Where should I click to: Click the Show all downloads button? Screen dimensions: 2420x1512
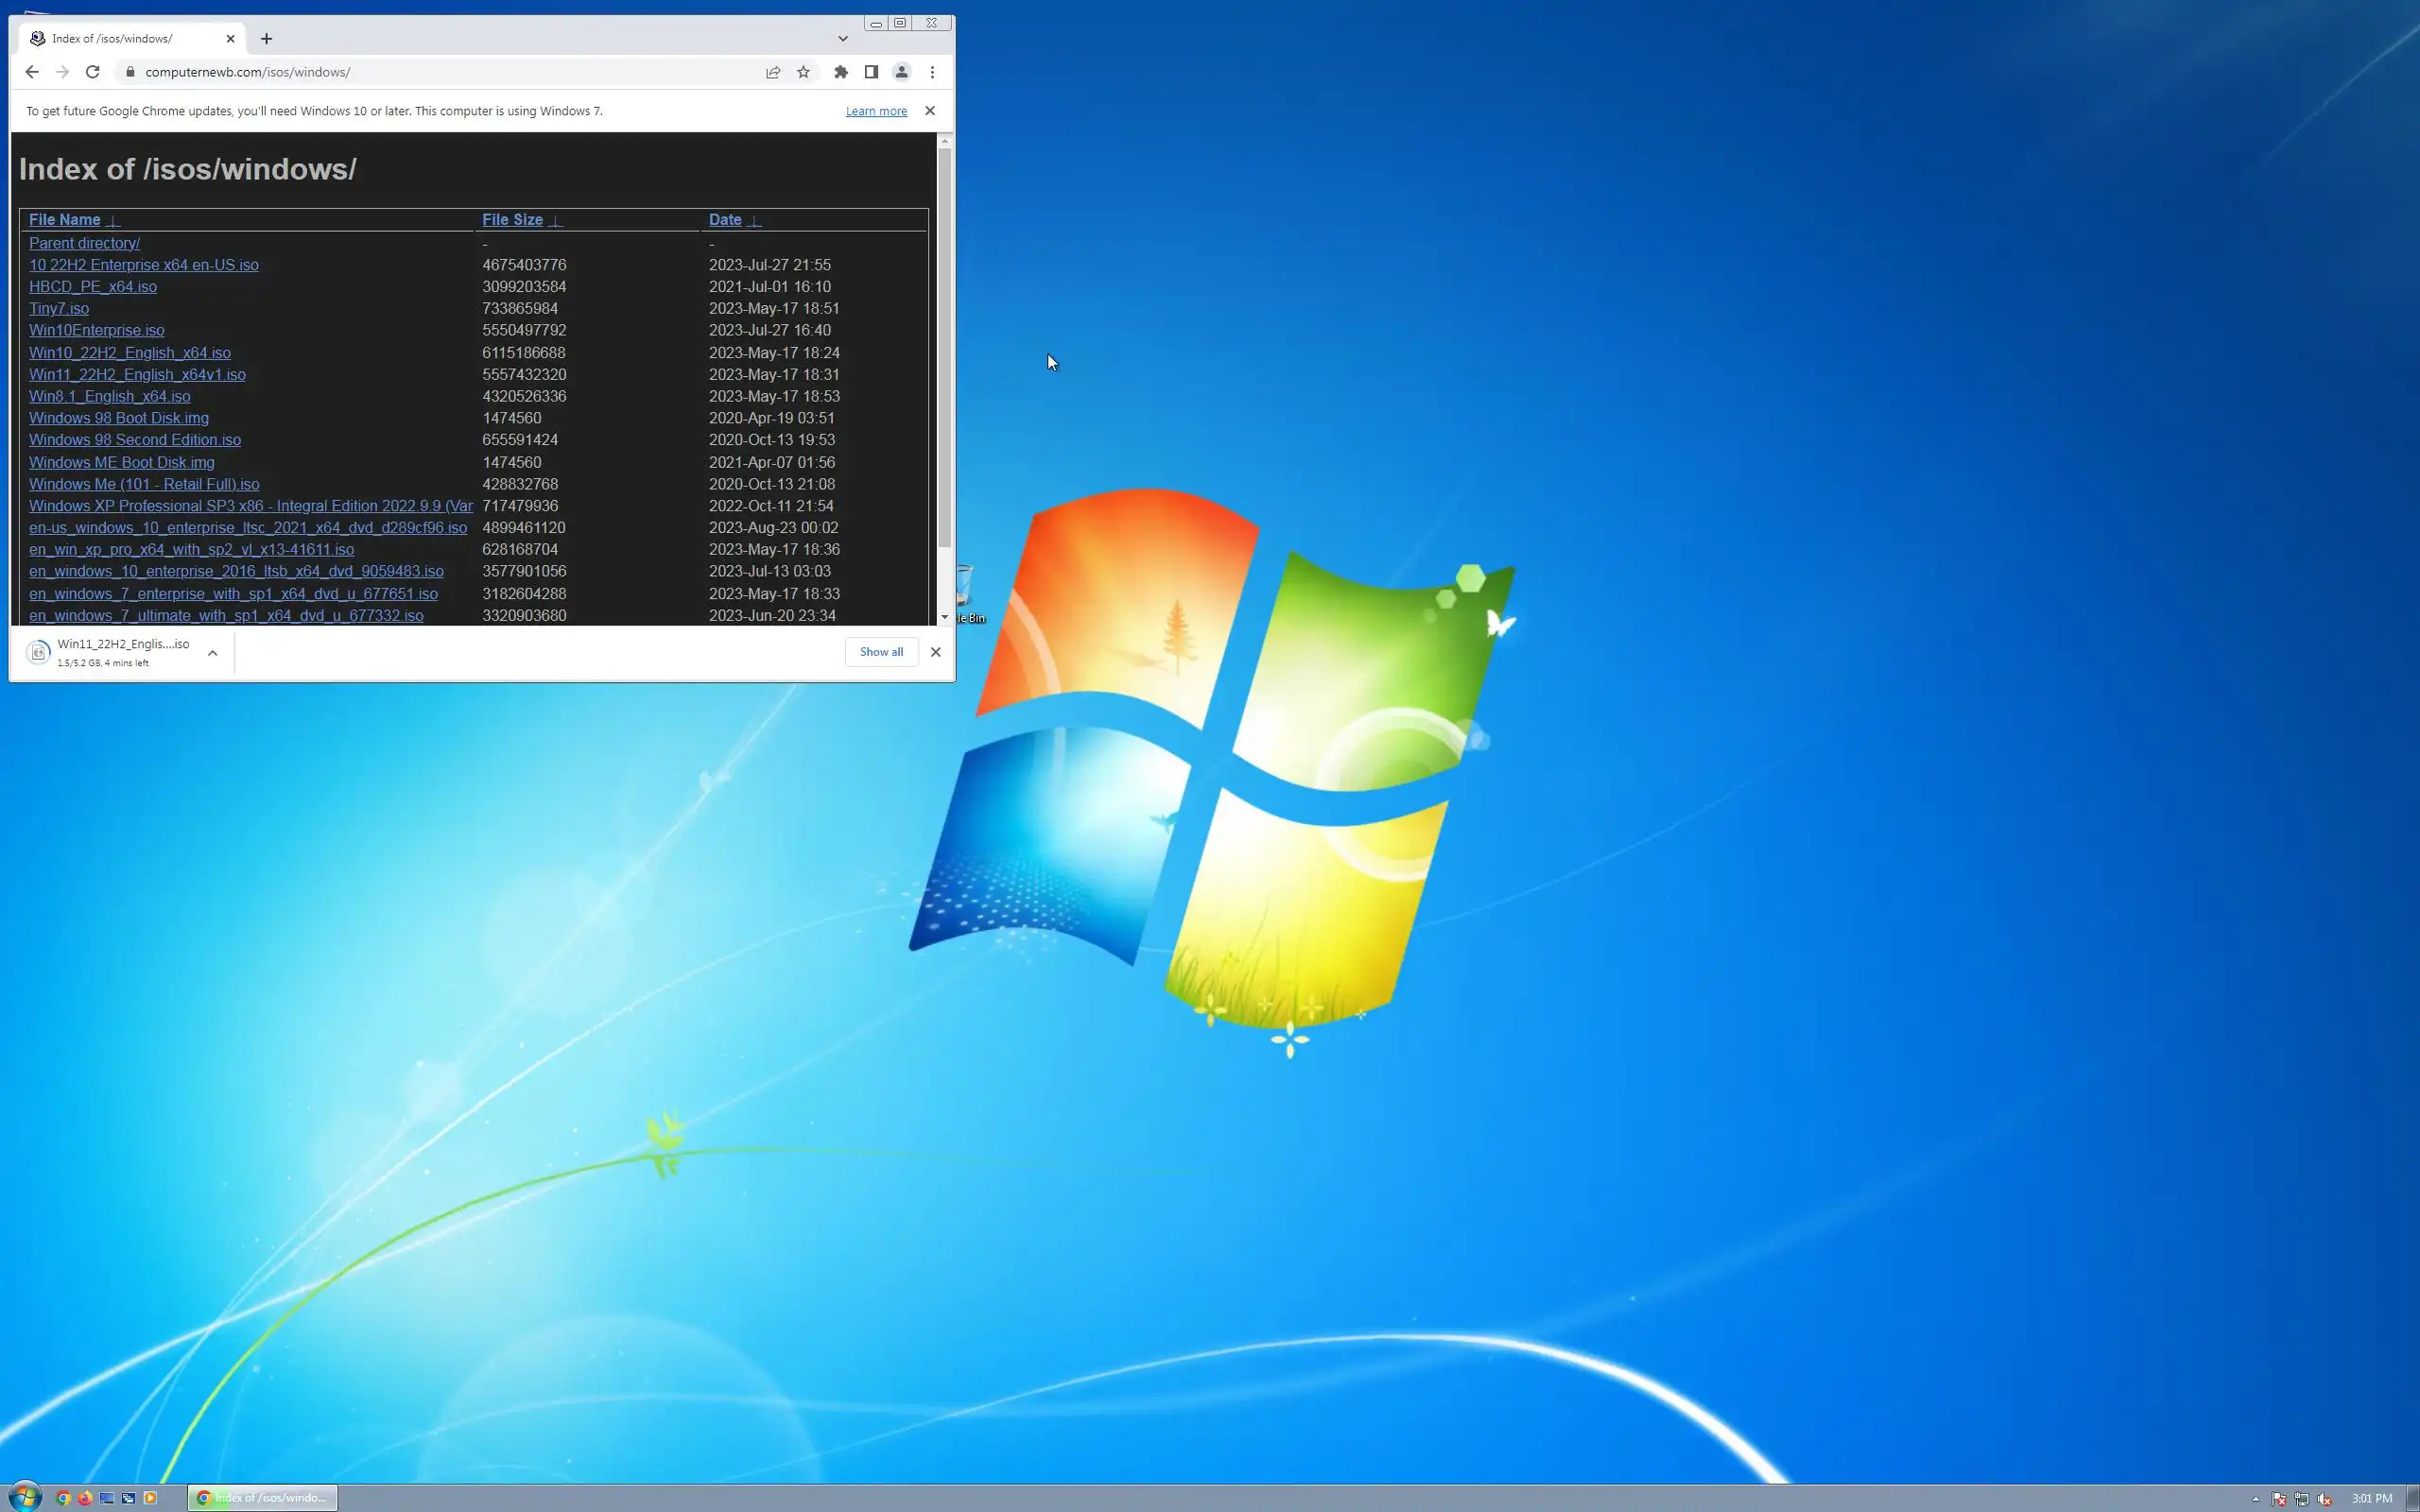tap(881, 652)
